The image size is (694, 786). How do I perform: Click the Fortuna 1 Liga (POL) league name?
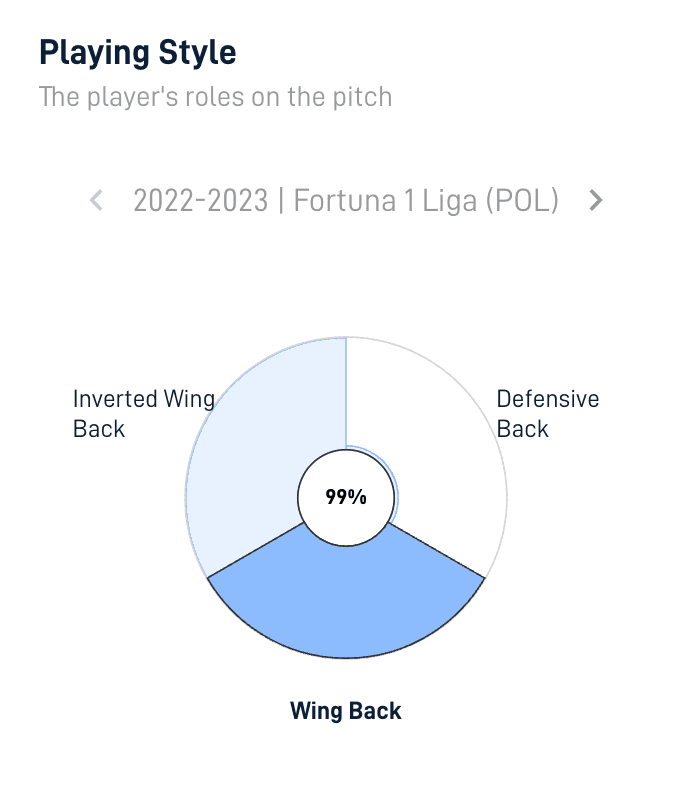point(426,201)
